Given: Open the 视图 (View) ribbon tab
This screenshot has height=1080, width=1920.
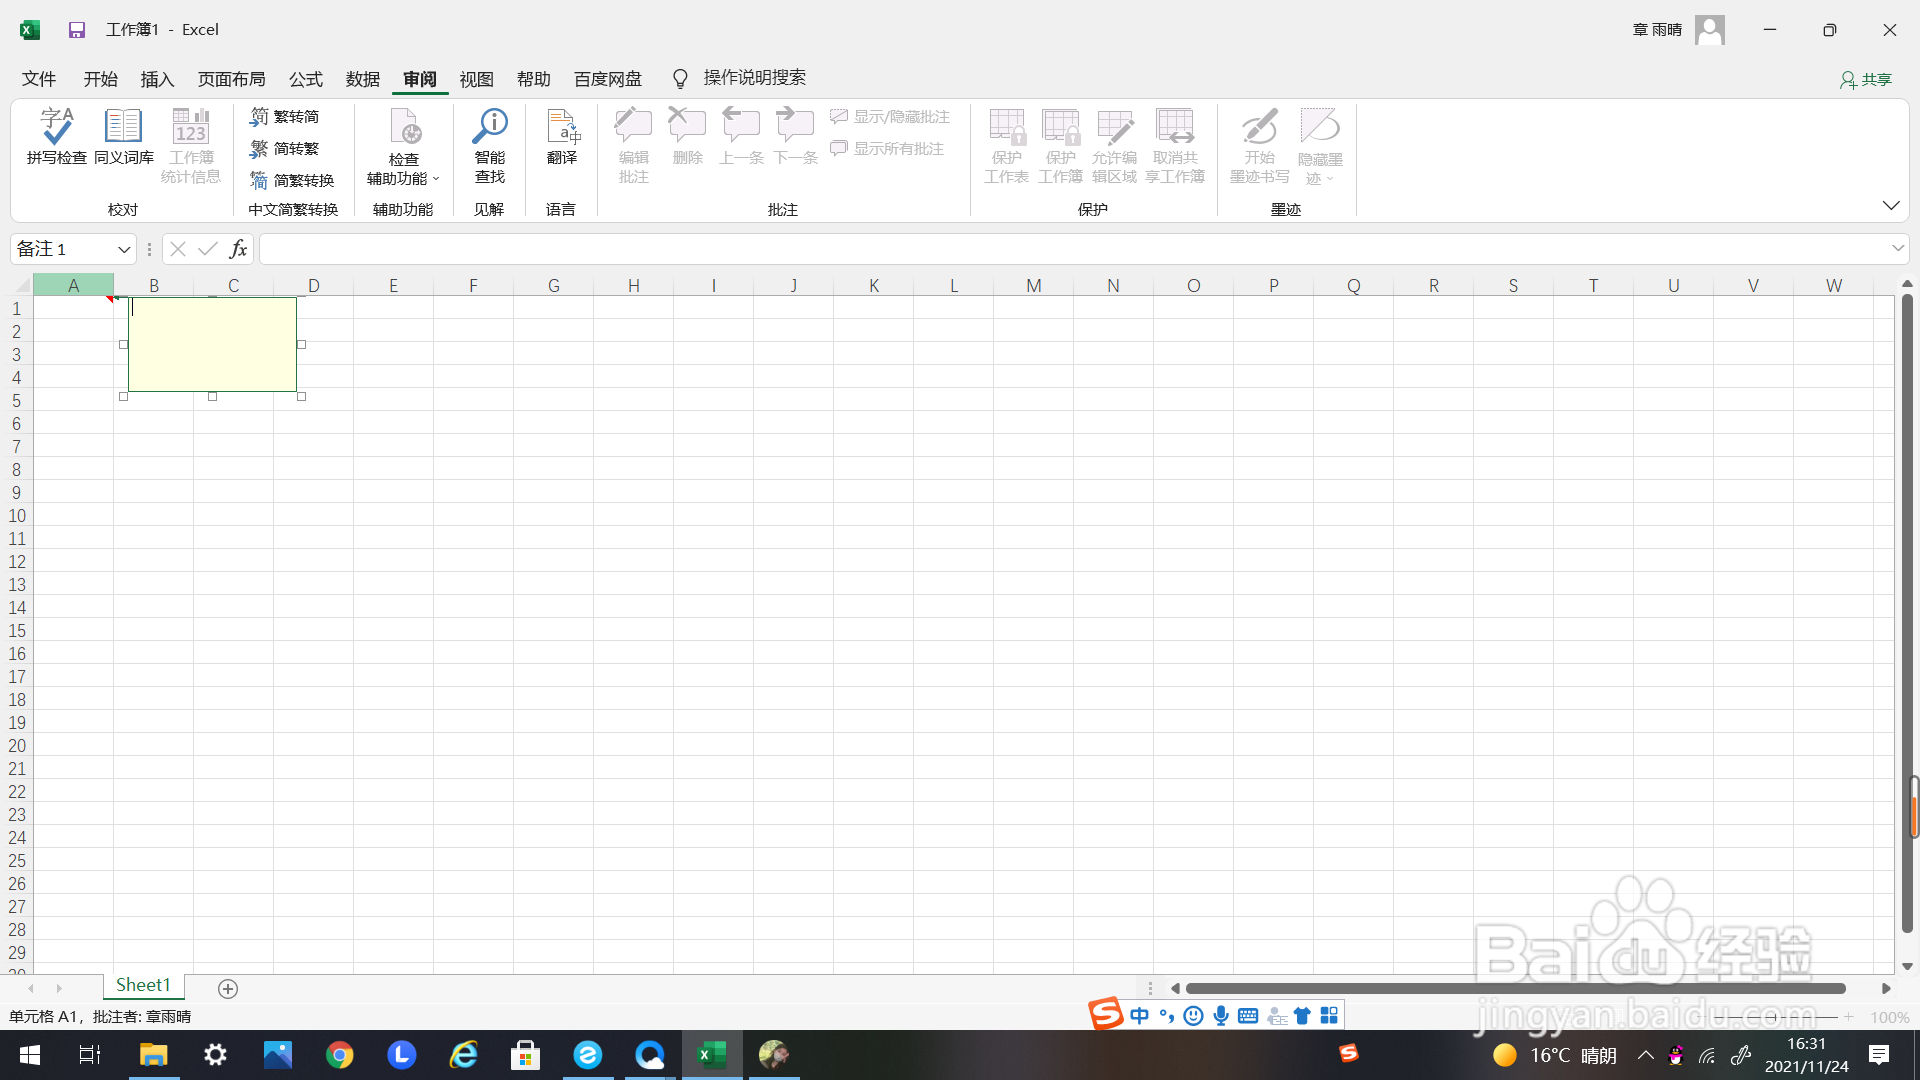Looking at the screenshot, I should pyautogui.click(x=476, y=79).
